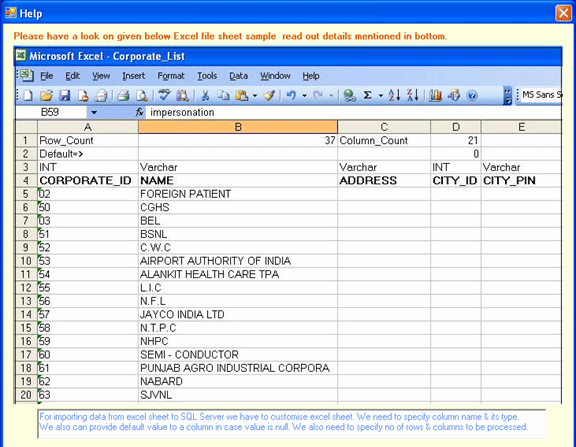The image size is (576, 447).
Task: Open the File menu
Action: click(x=47, y=76)
